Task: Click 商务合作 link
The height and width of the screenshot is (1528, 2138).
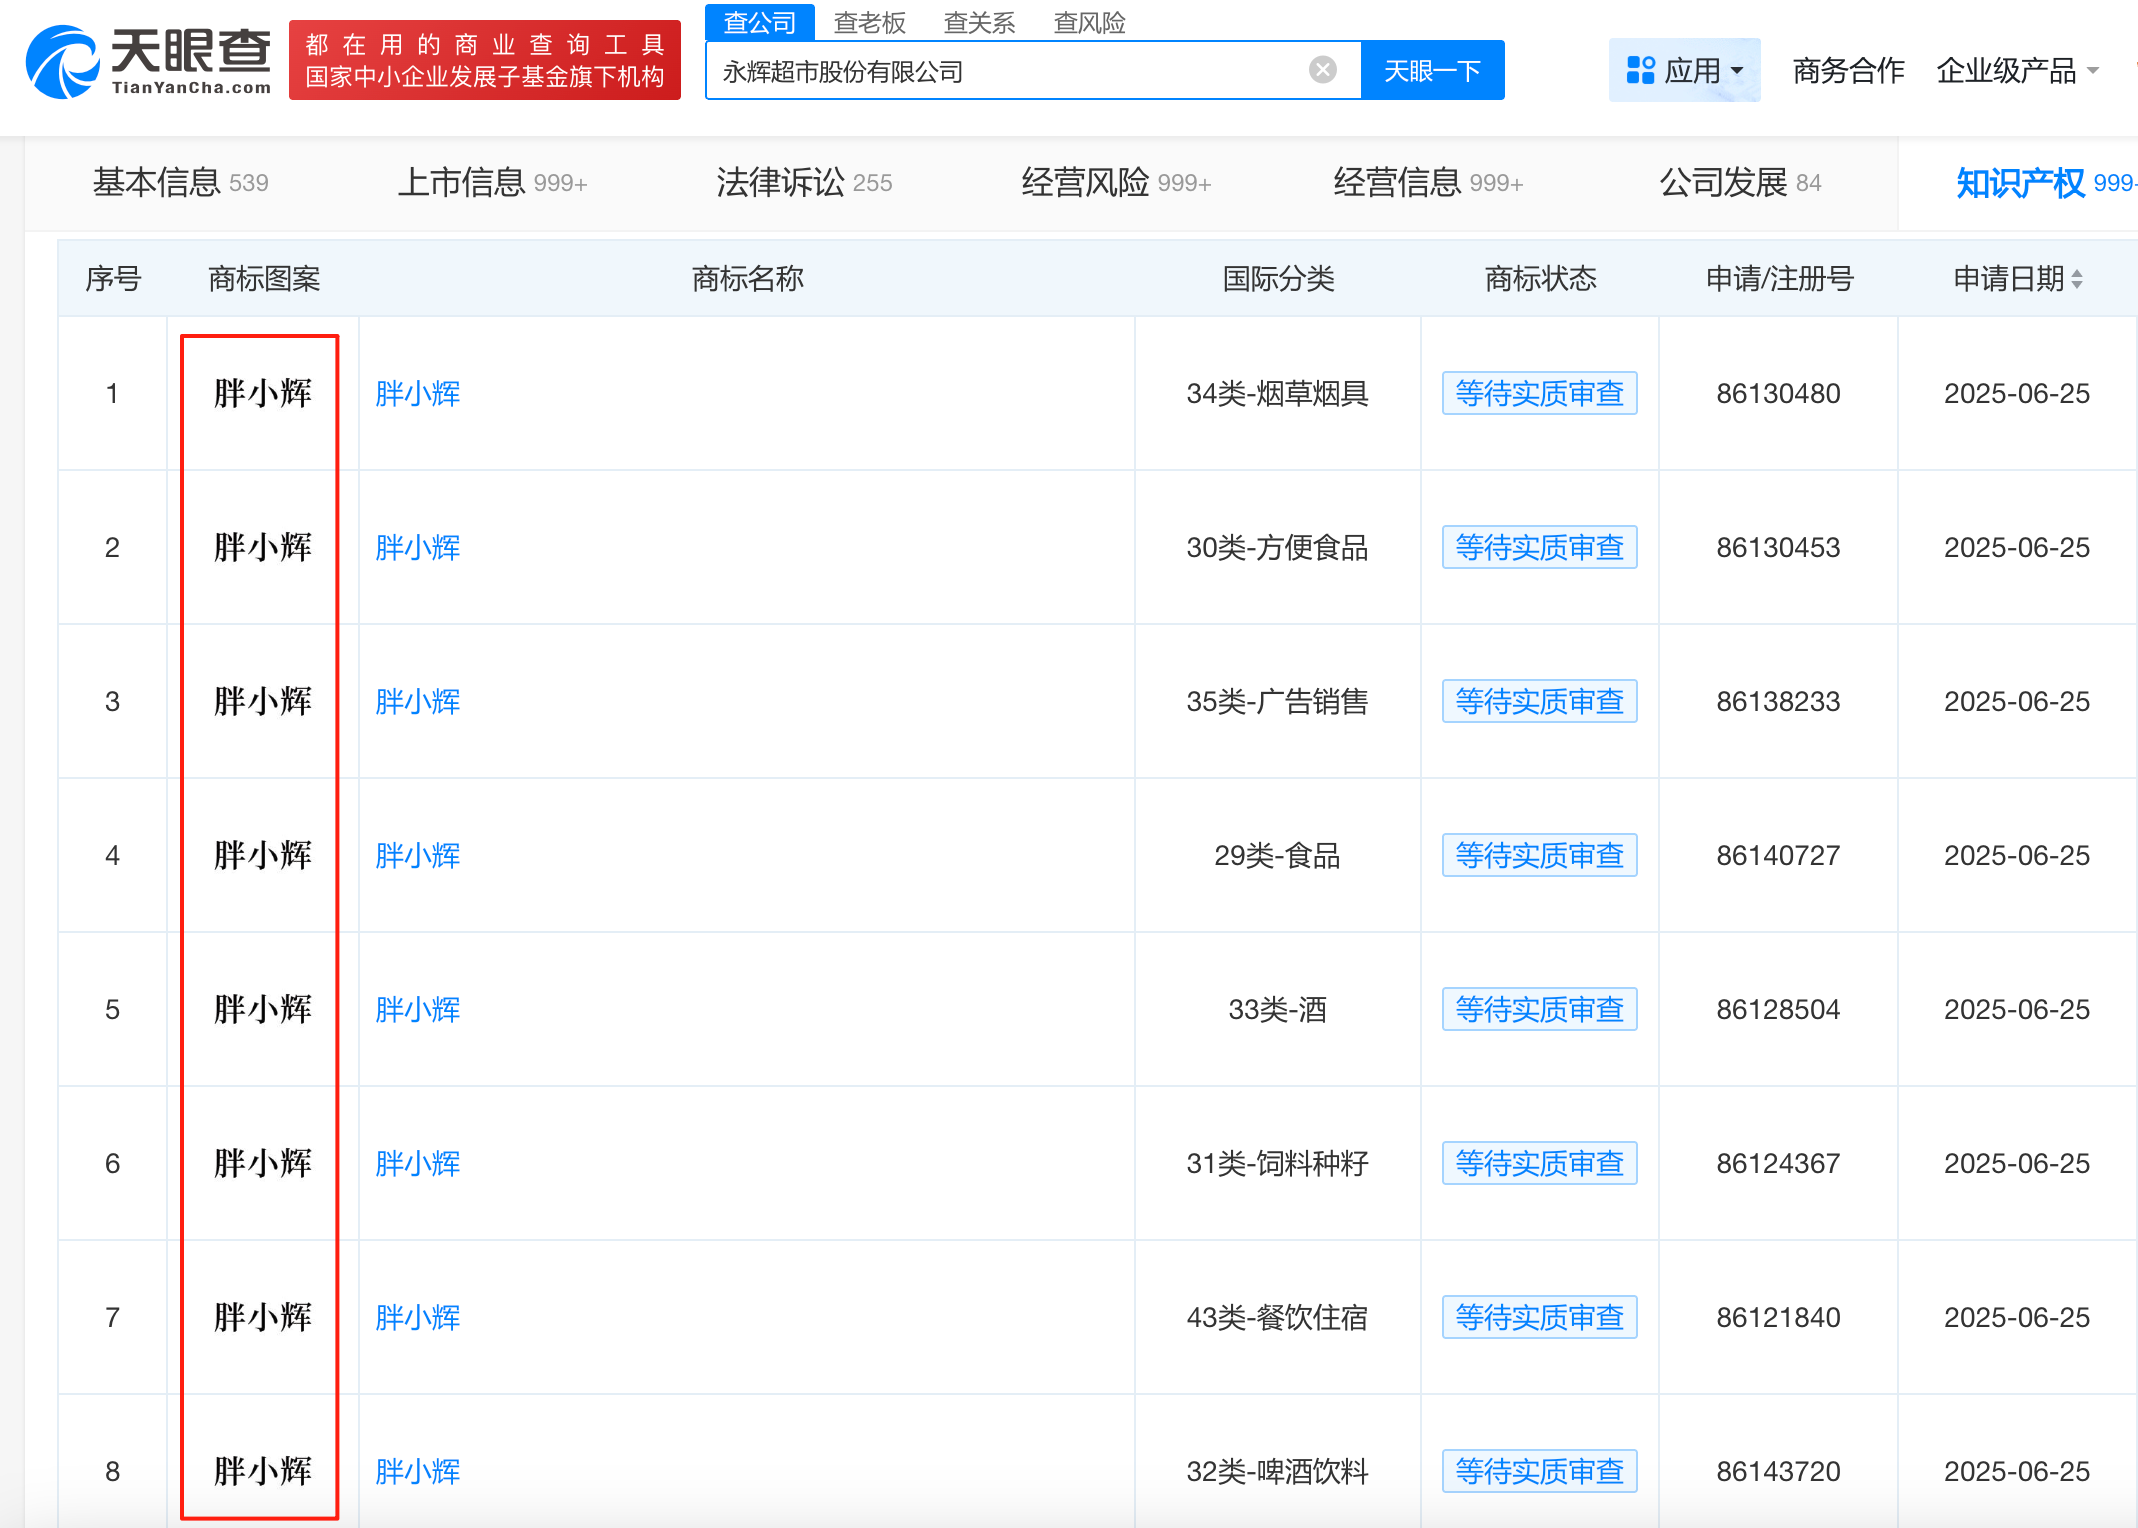Action: point(1848,71)
